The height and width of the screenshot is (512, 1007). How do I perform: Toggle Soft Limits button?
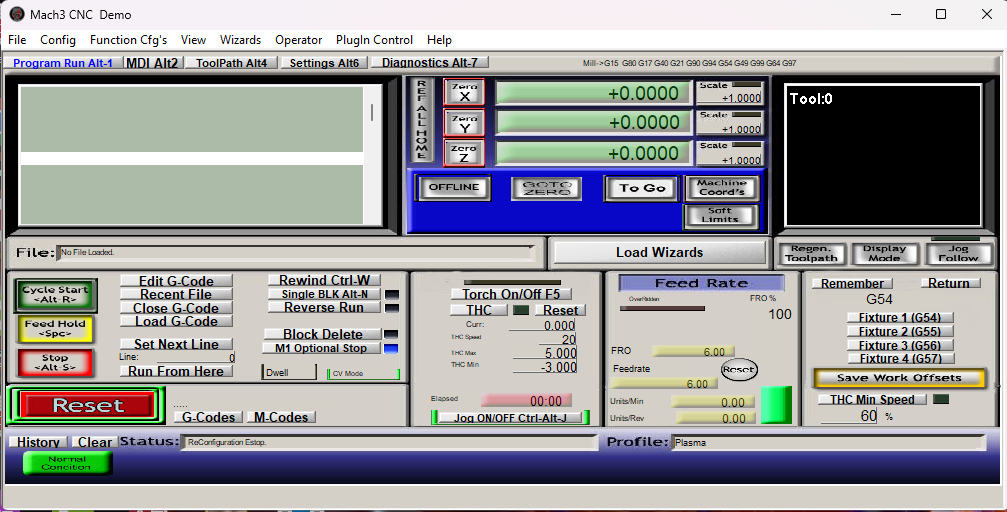(x=721, y=216)
